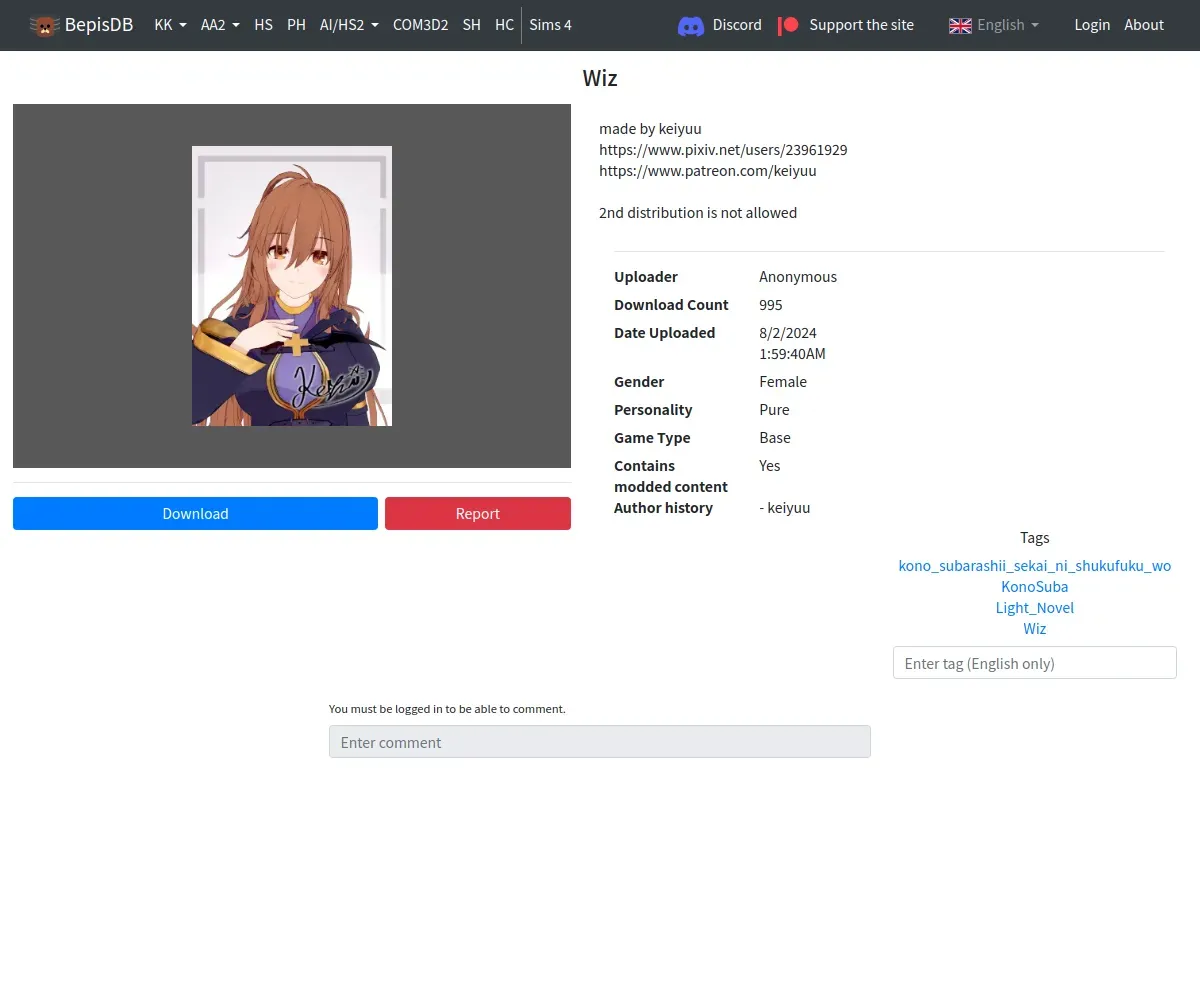Click the Login link

1092,25
